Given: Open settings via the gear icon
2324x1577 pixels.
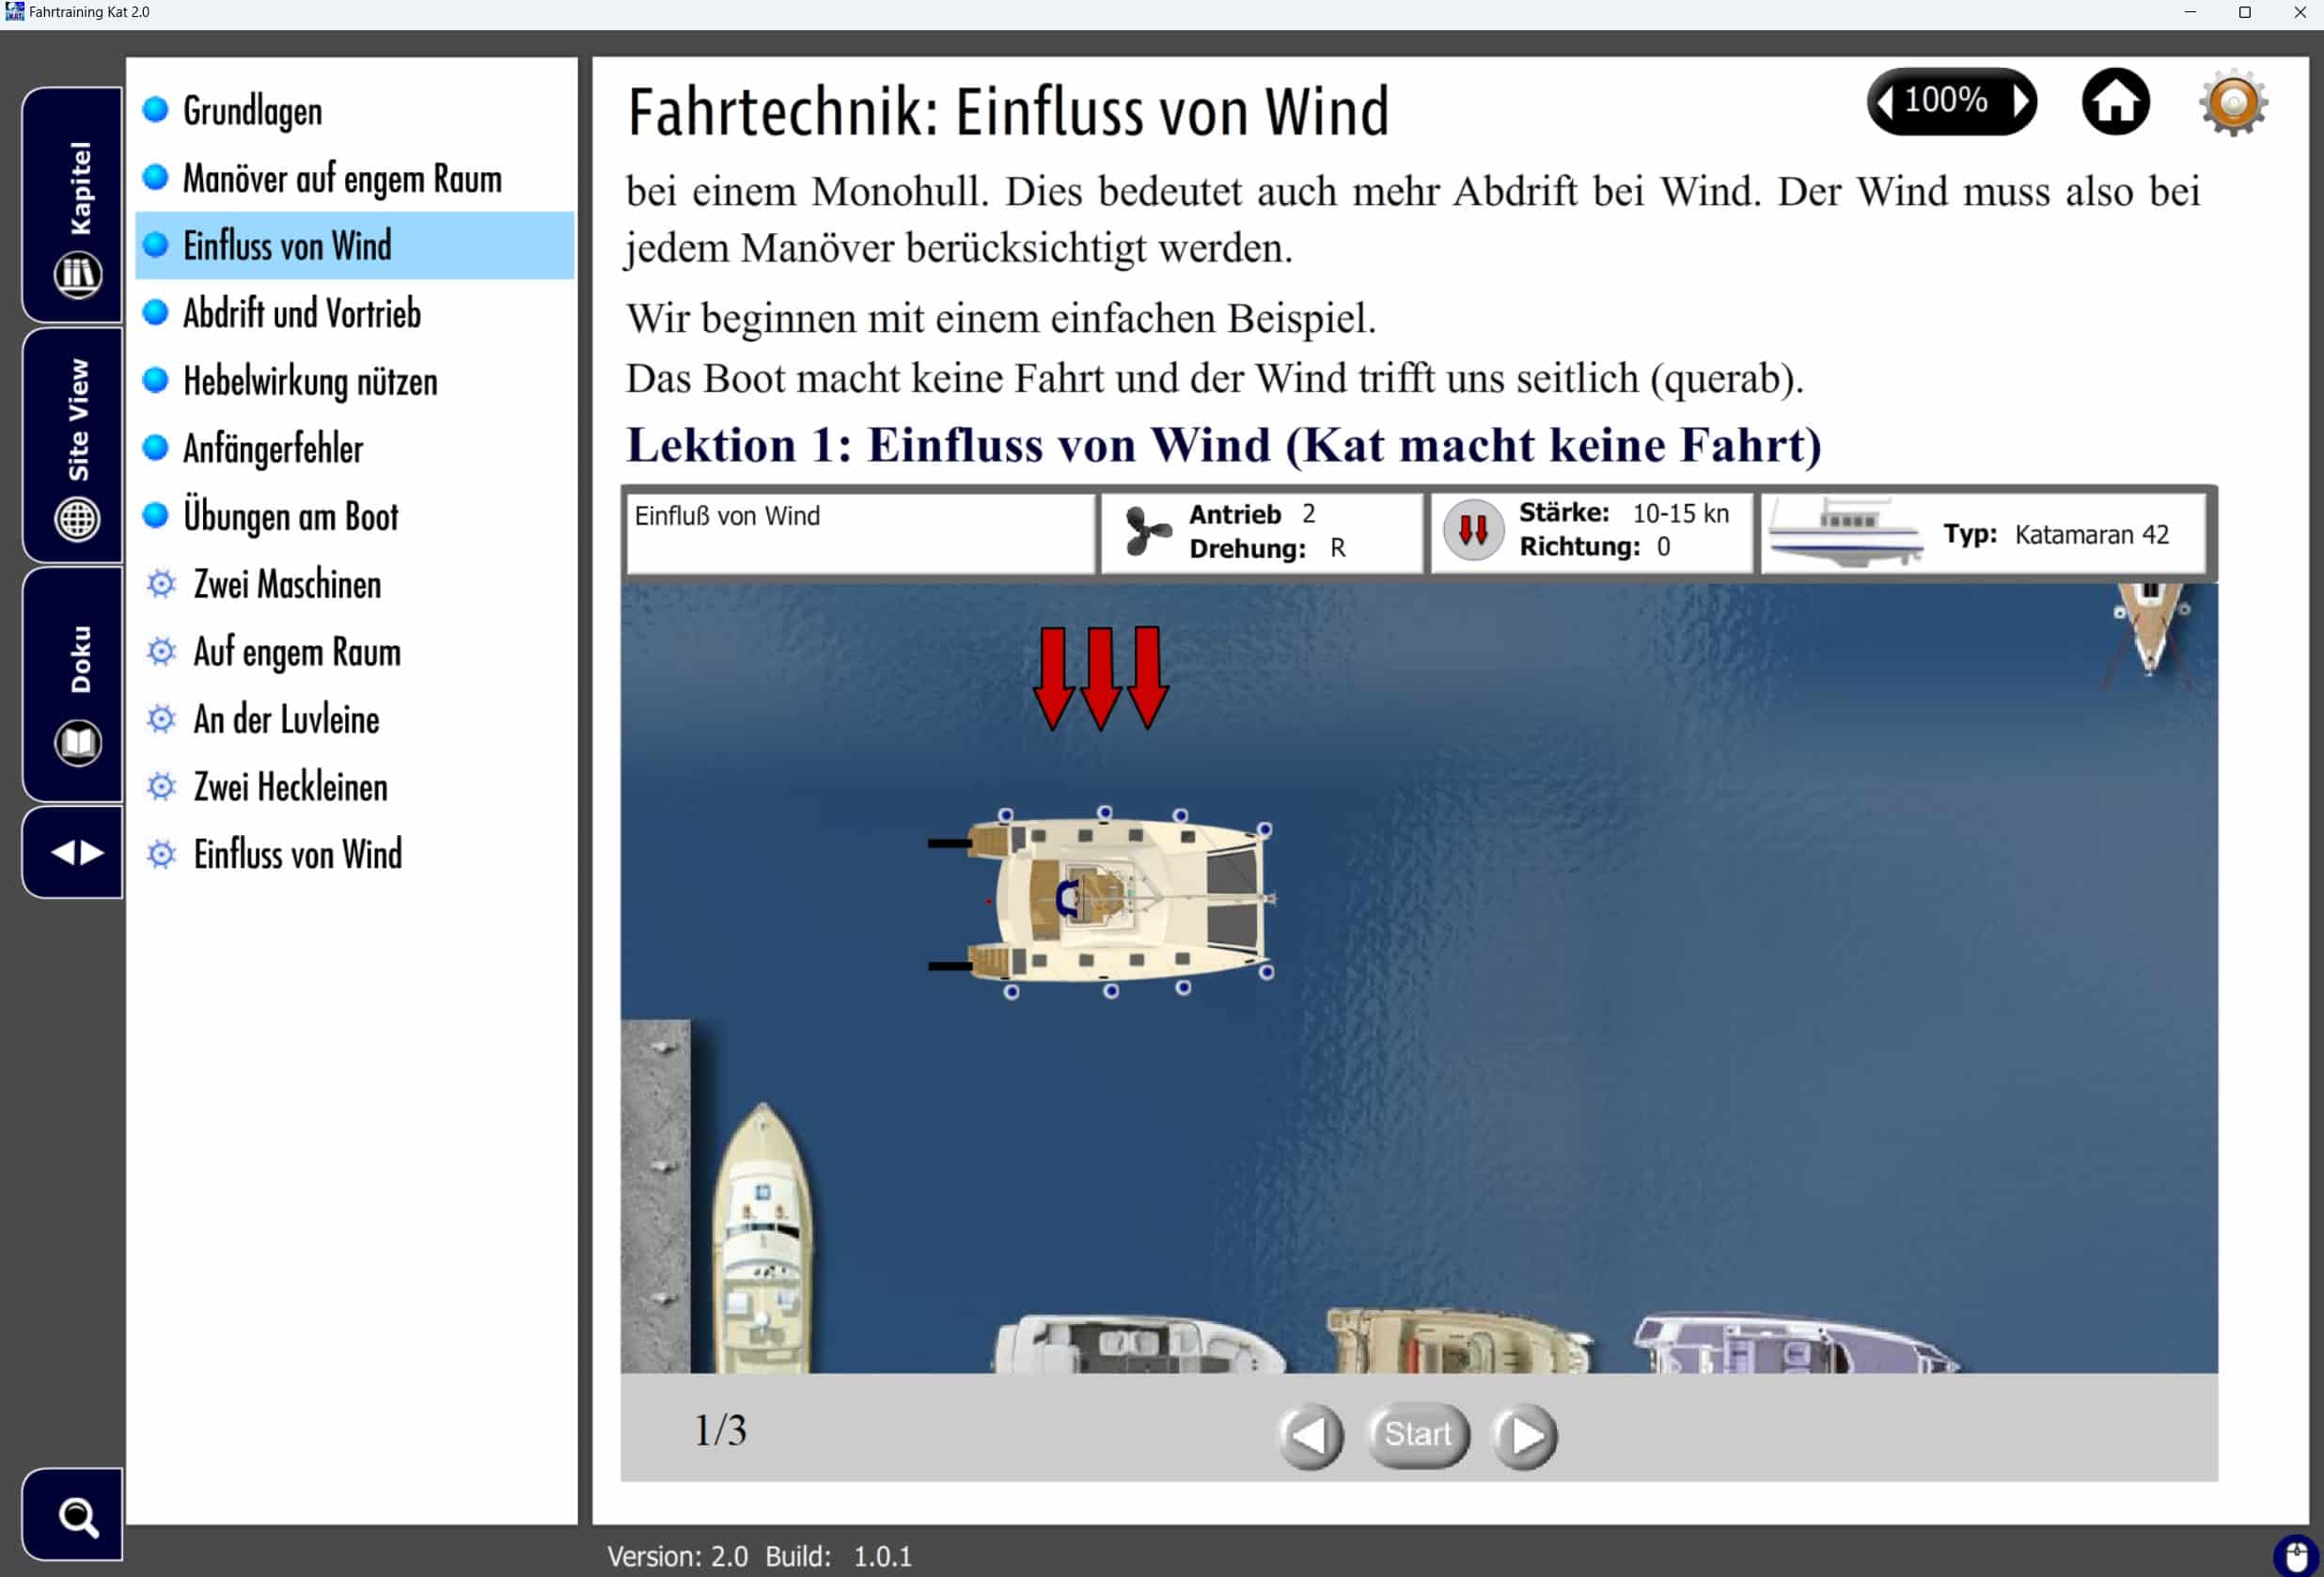Looking at the screenshot, I should click(2232, 102).
